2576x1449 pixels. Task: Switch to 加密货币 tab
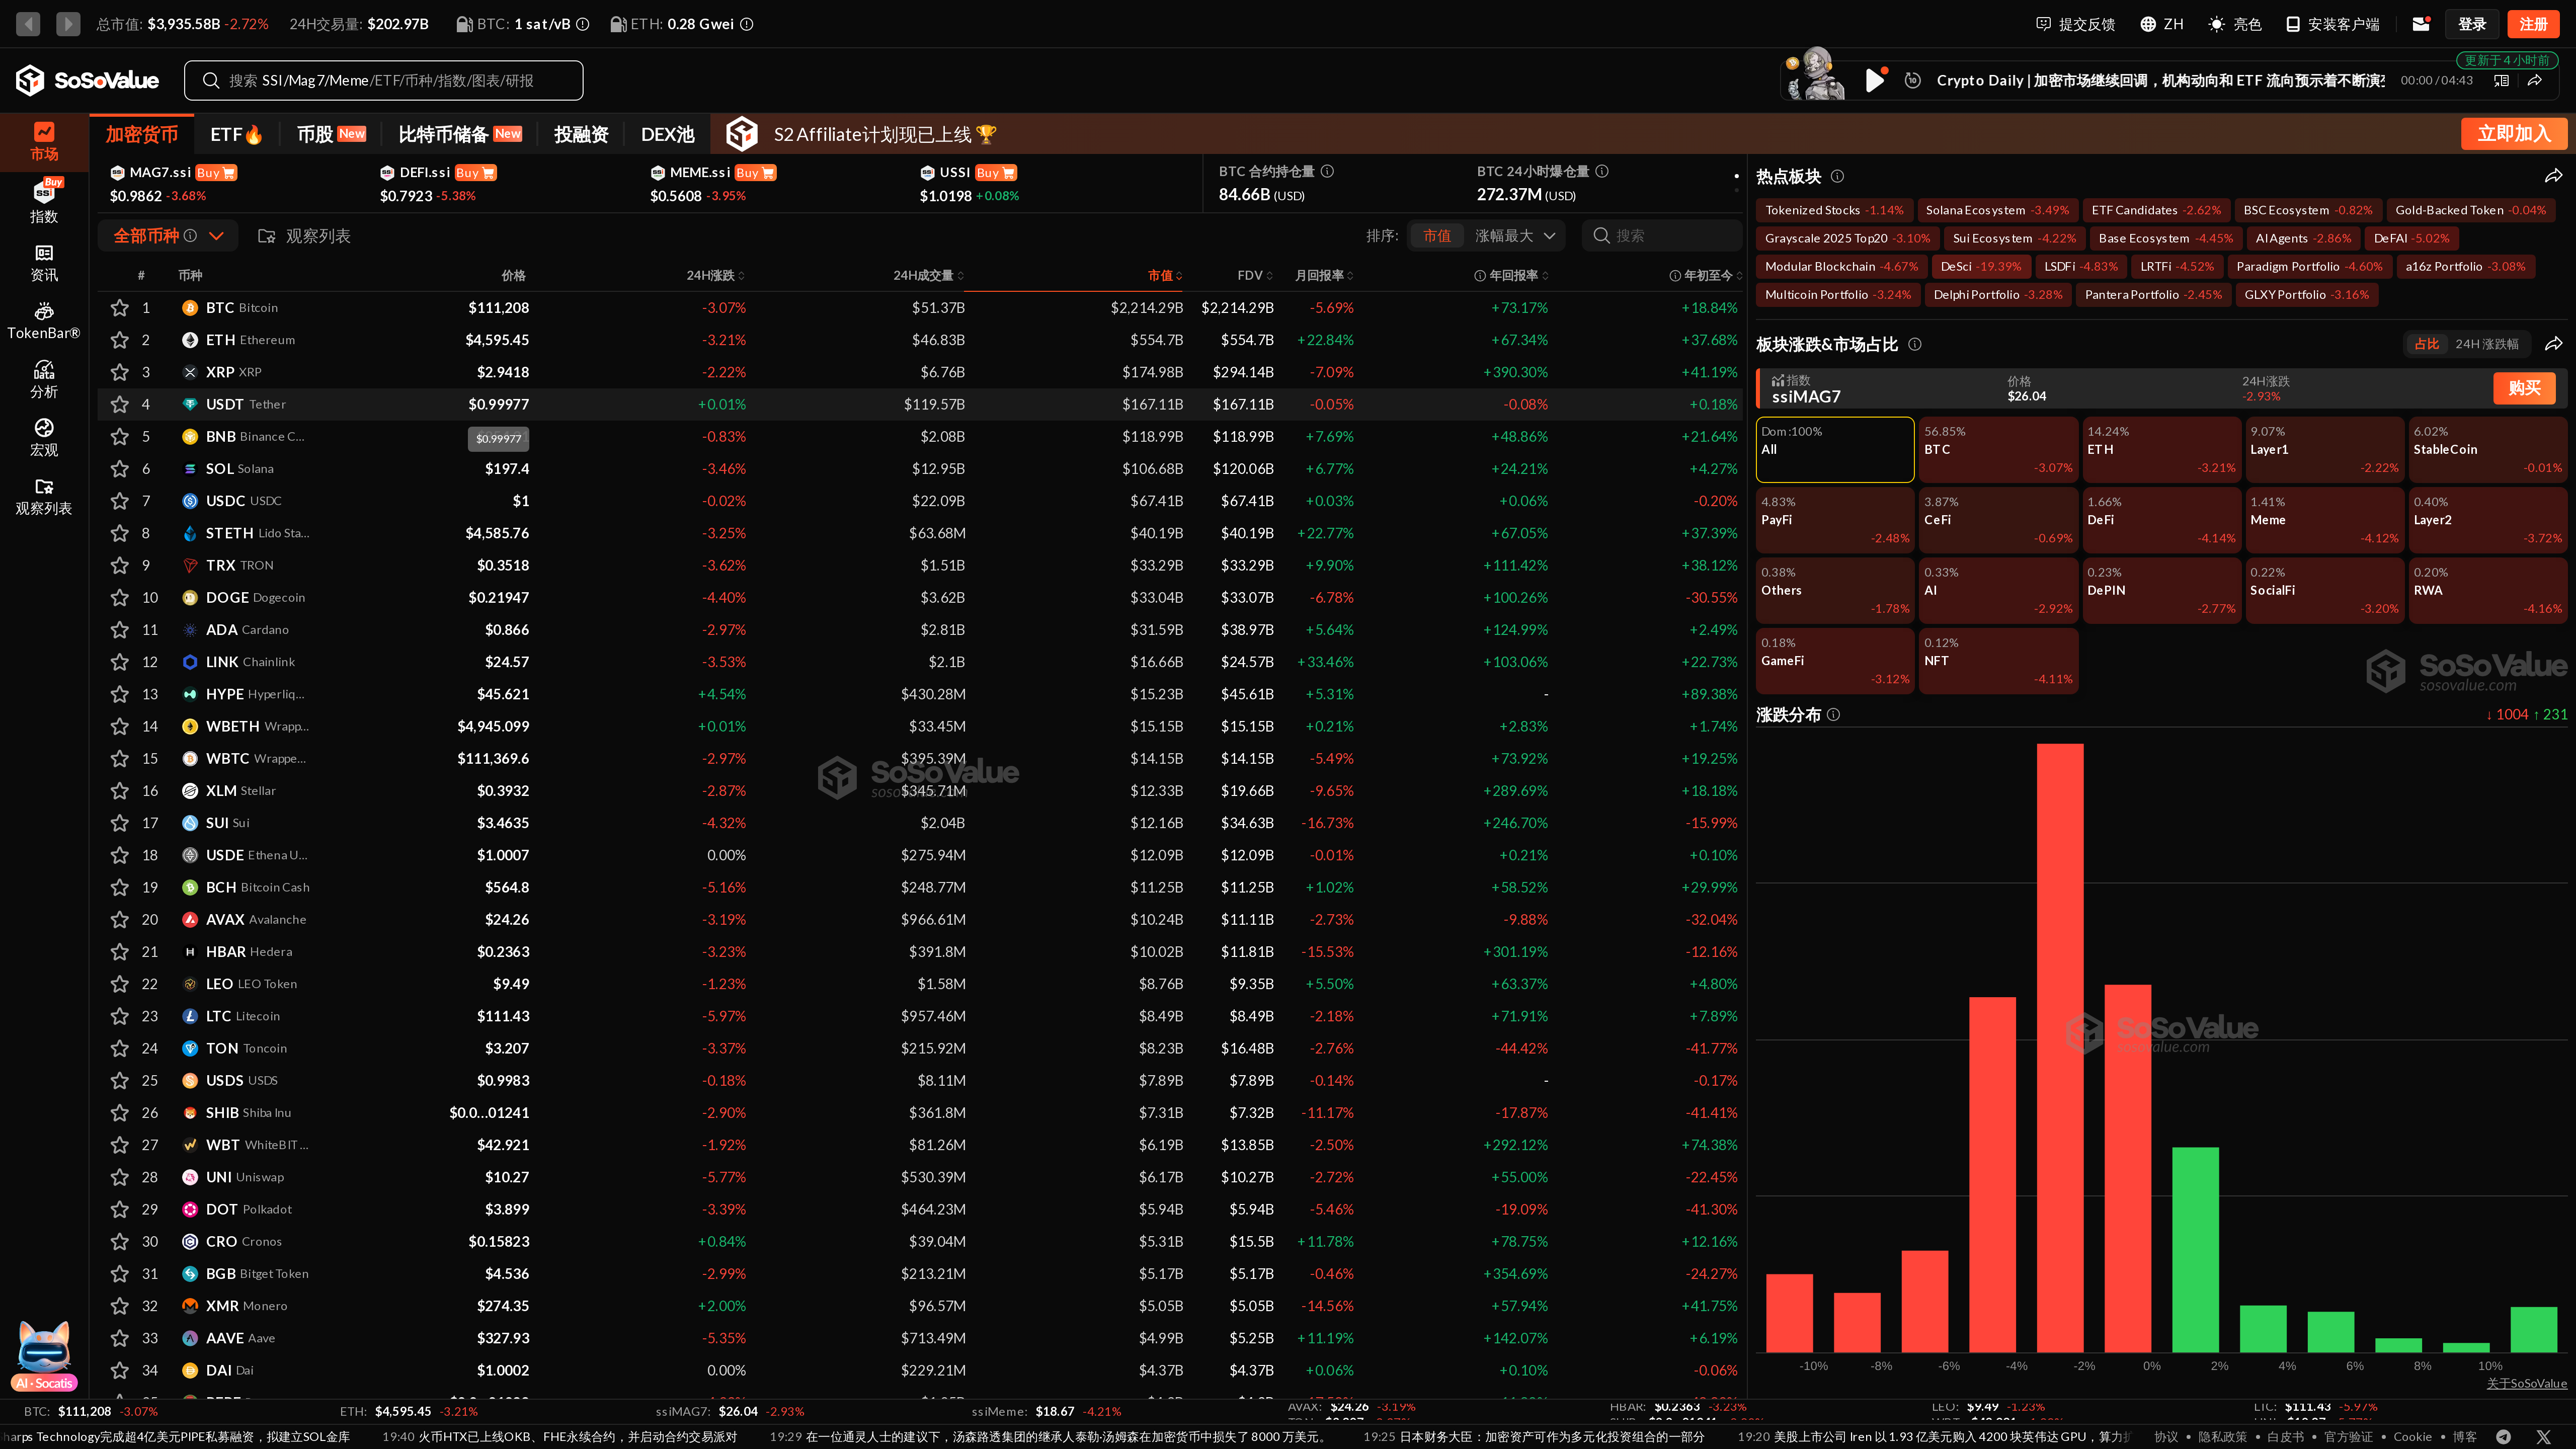coord(141,134)
